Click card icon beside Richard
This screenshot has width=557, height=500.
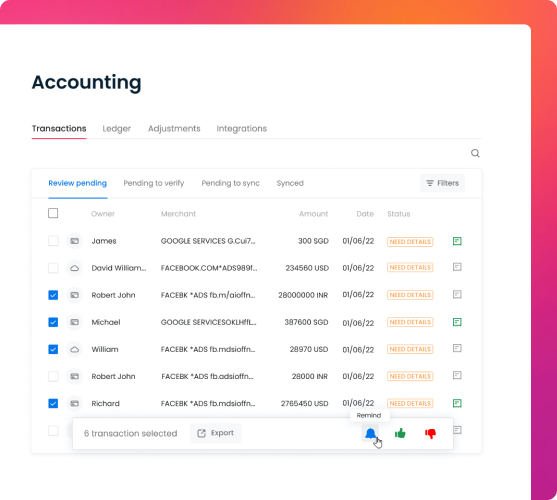(x=74, y=403)
